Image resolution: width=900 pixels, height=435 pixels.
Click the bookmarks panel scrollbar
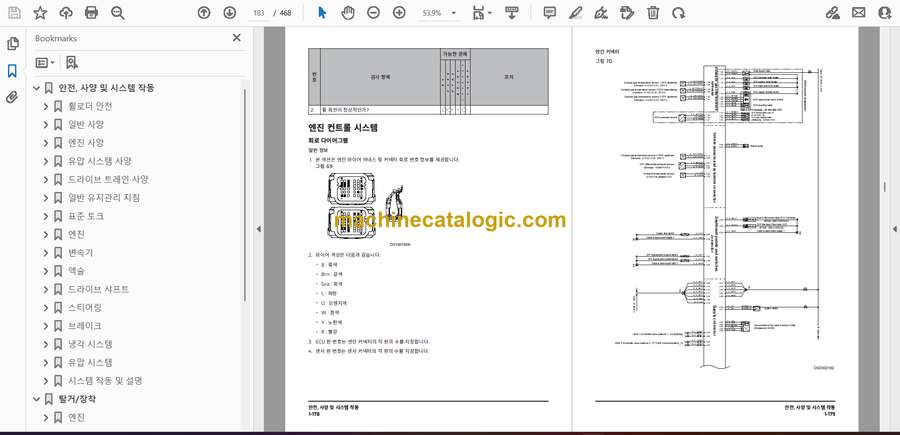coord(245,195)
